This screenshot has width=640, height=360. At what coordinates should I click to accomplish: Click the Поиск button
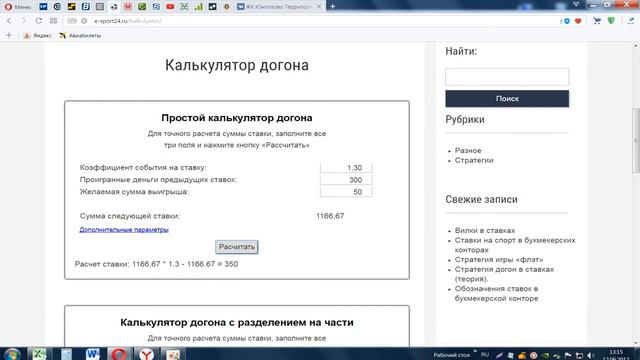tap(507, 99)
